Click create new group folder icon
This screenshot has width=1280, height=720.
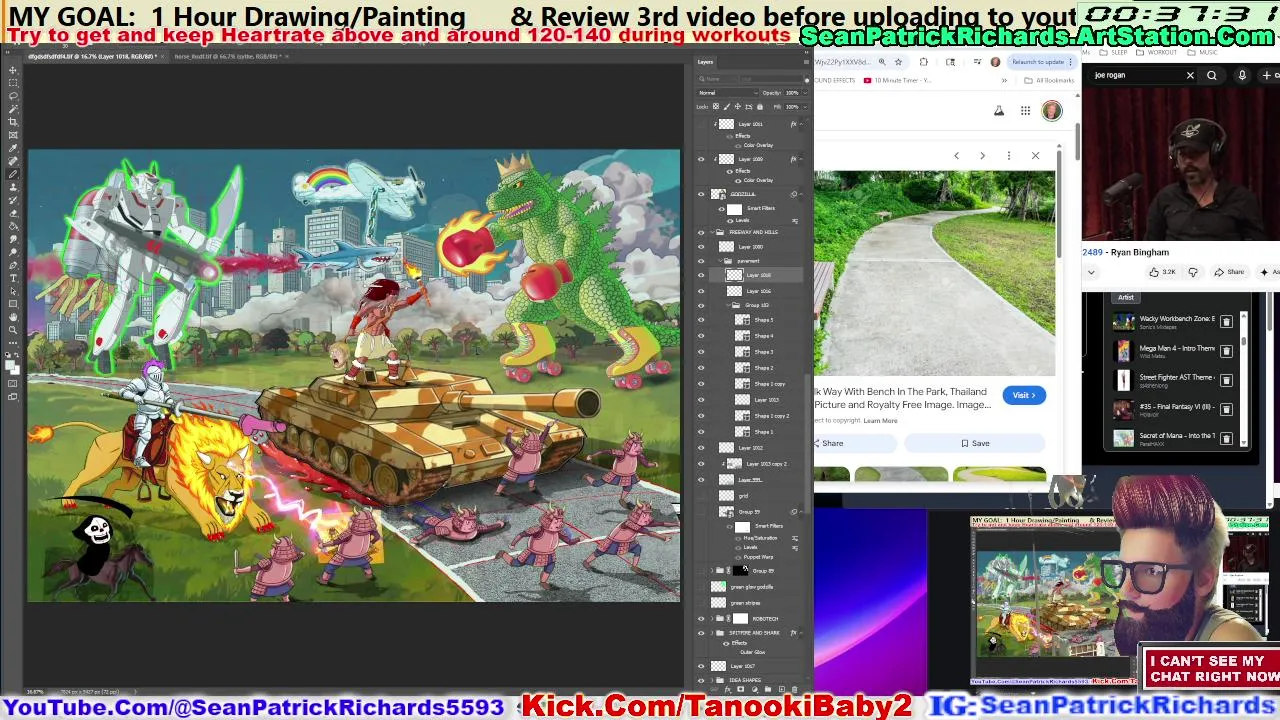coord(768,689)
